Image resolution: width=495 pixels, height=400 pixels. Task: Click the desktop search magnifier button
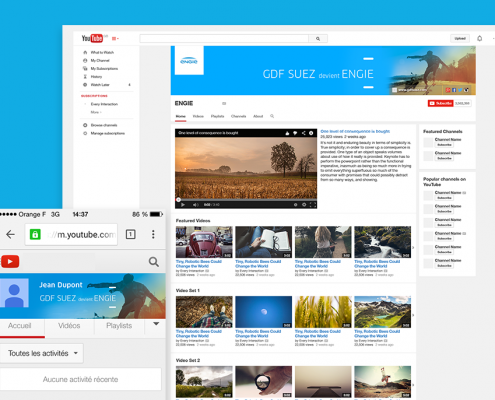tap(318, 39)
